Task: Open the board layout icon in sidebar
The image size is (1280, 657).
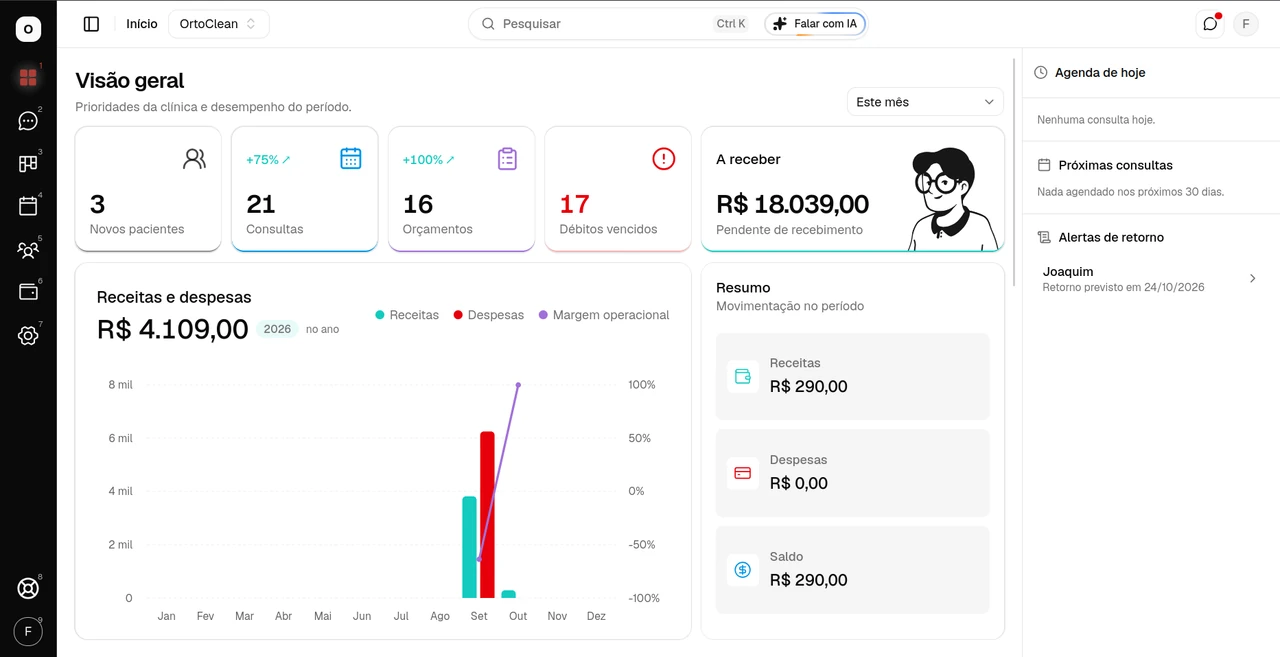Action: (28, 164)
